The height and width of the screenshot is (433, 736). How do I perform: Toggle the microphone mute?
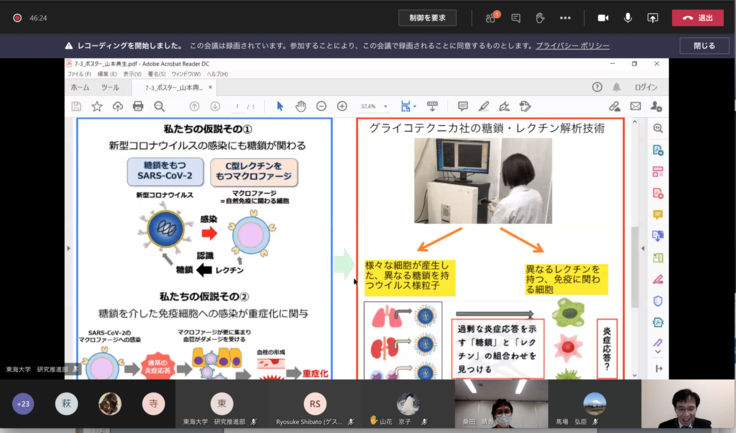(x=628, y=18)
